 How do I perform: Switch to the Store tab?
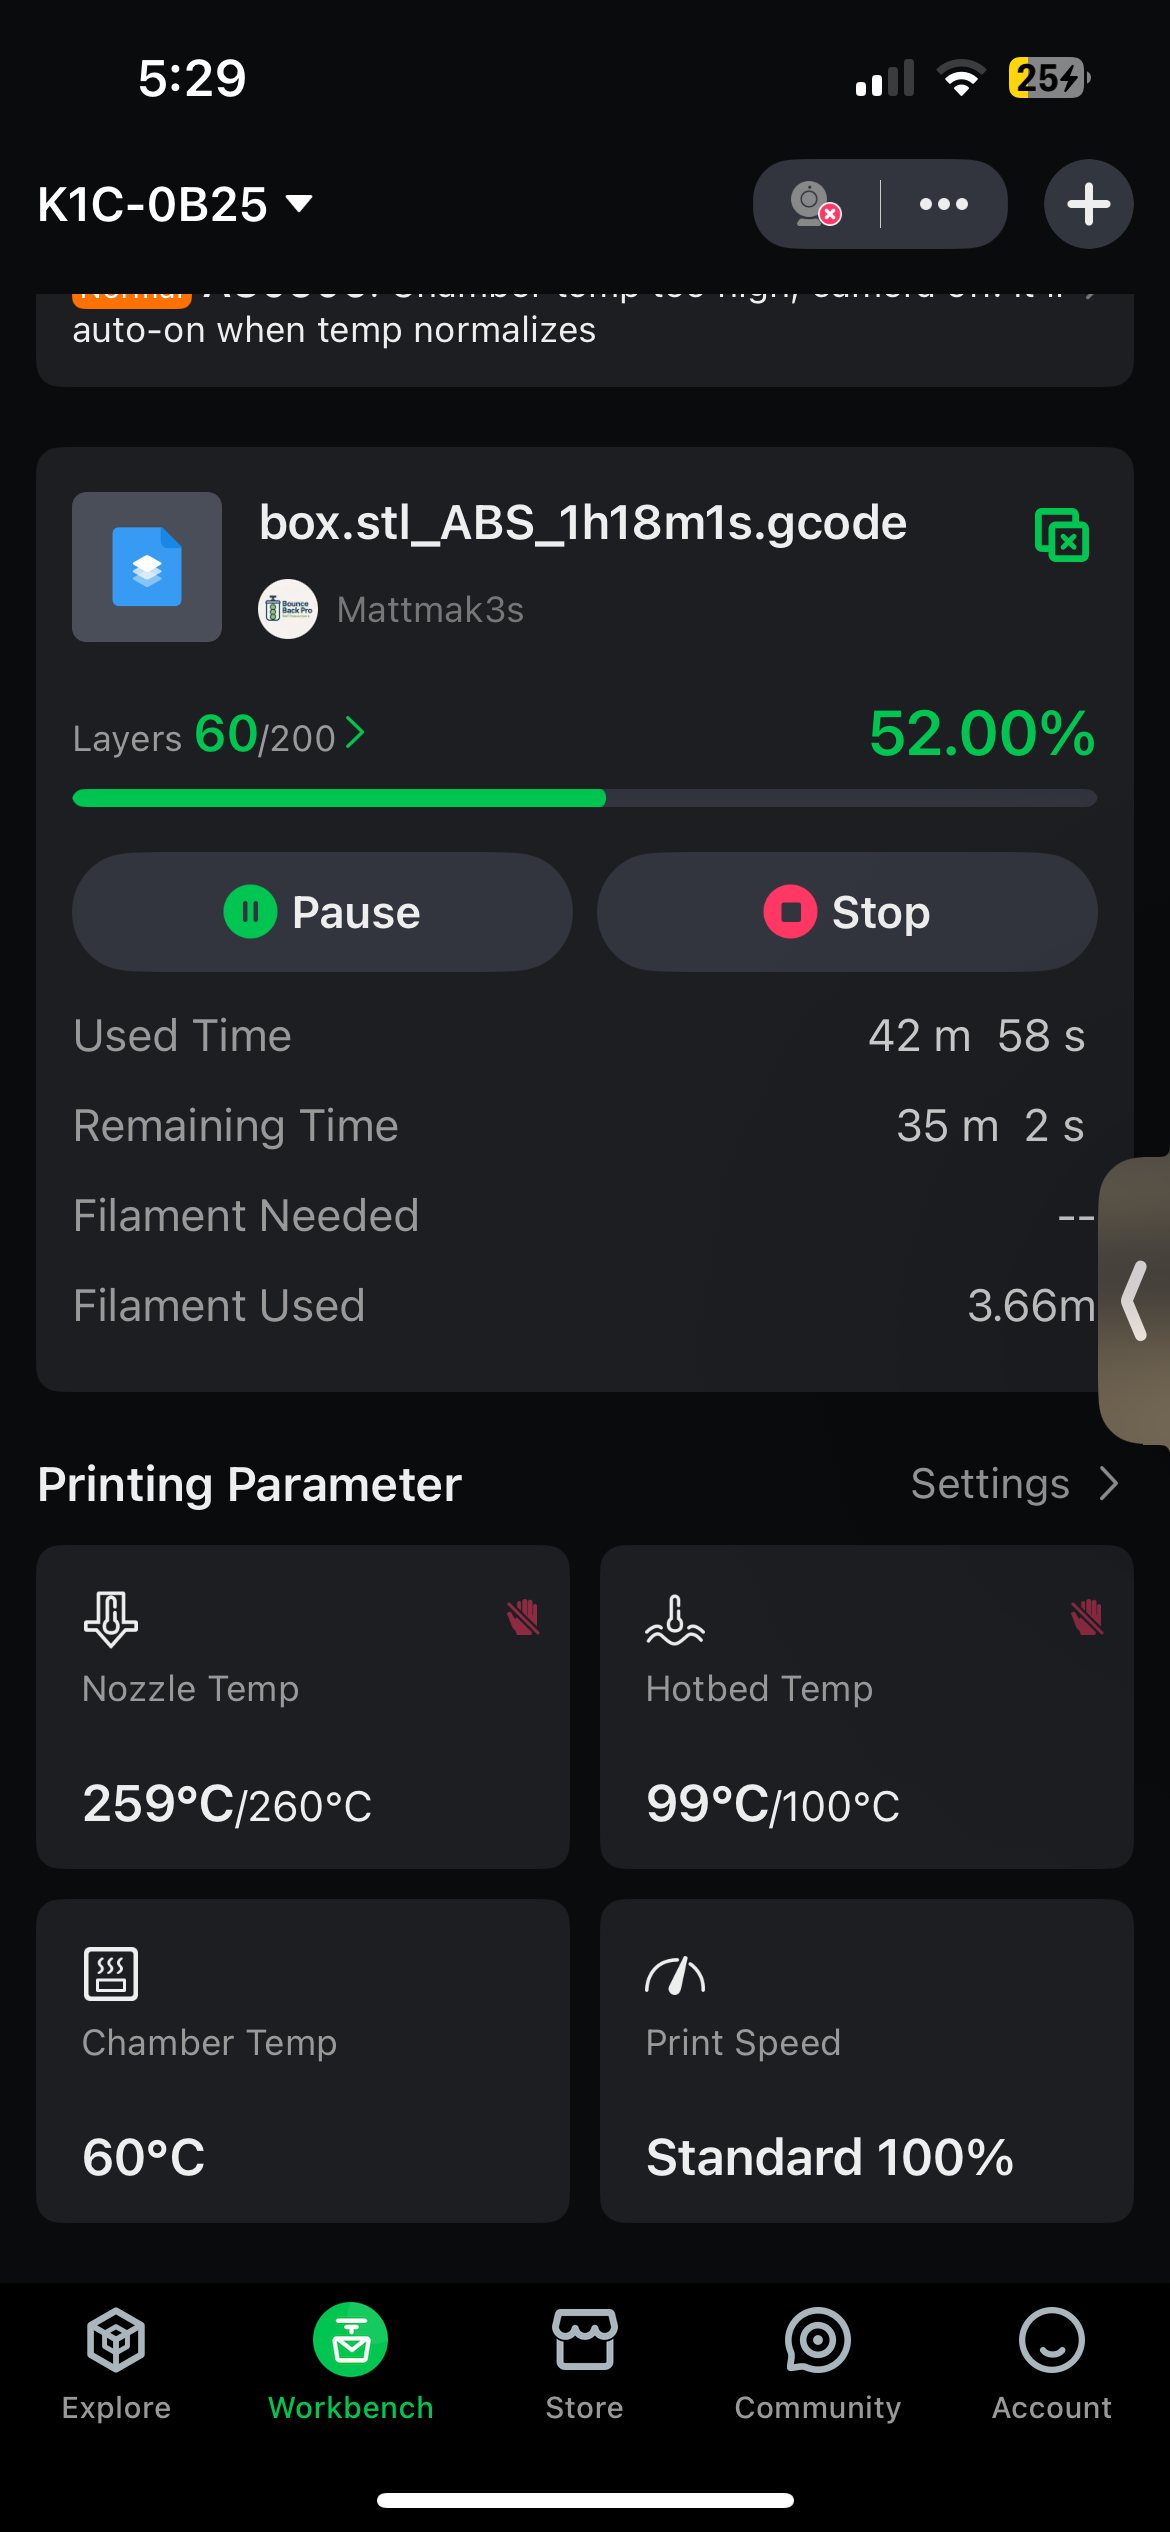coord(584,2362)
